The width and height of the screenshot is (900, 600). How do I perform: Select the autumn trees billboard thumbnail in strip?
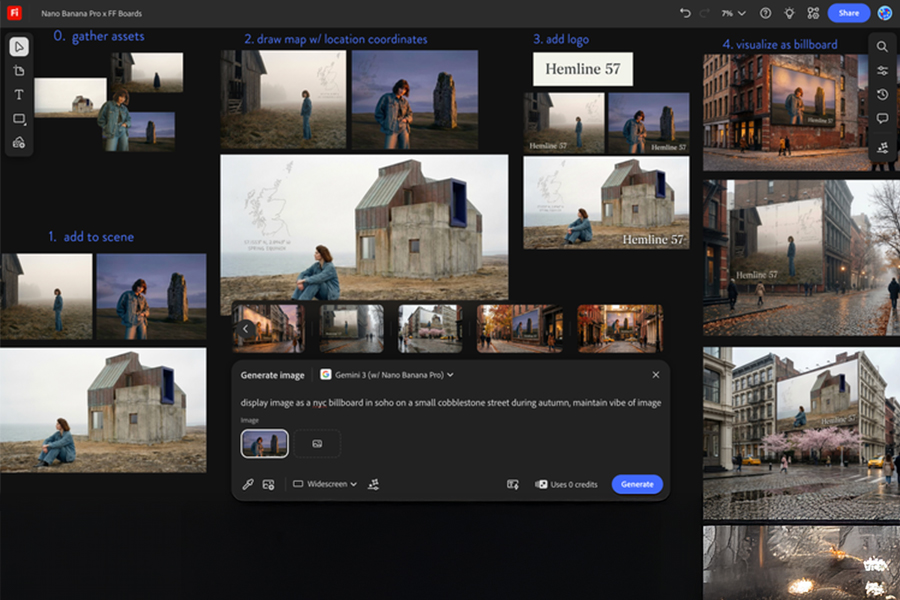tap(519, 328)
